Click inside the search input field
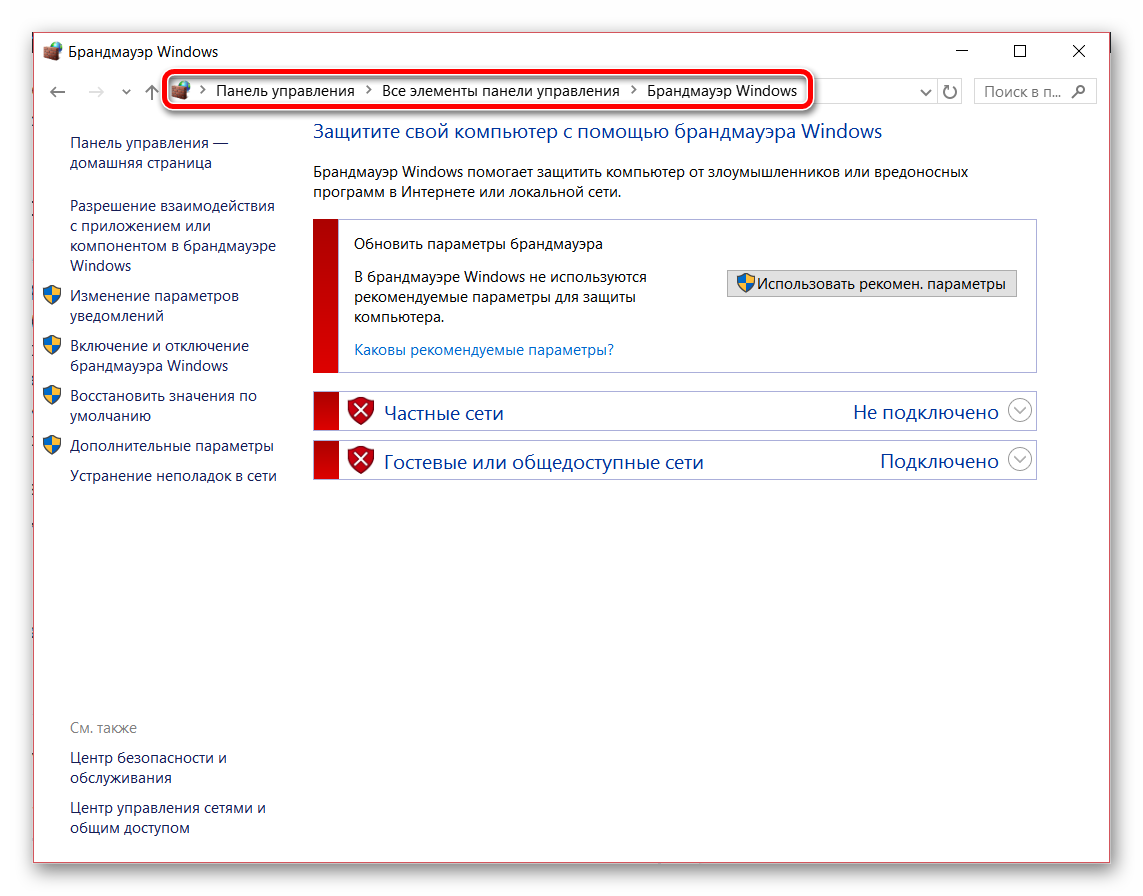1143x896 pixels. pos(1022,92)
